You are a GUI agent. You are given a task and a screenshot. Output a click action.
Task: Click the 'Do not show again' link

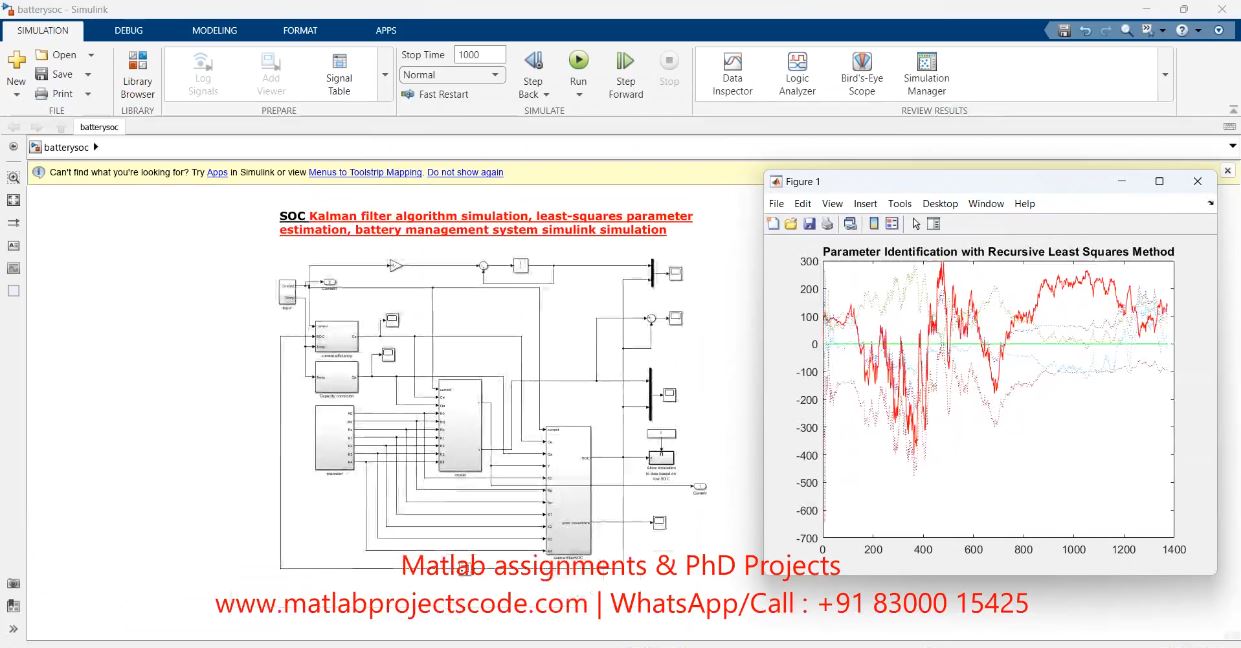[x=465, y=172]
